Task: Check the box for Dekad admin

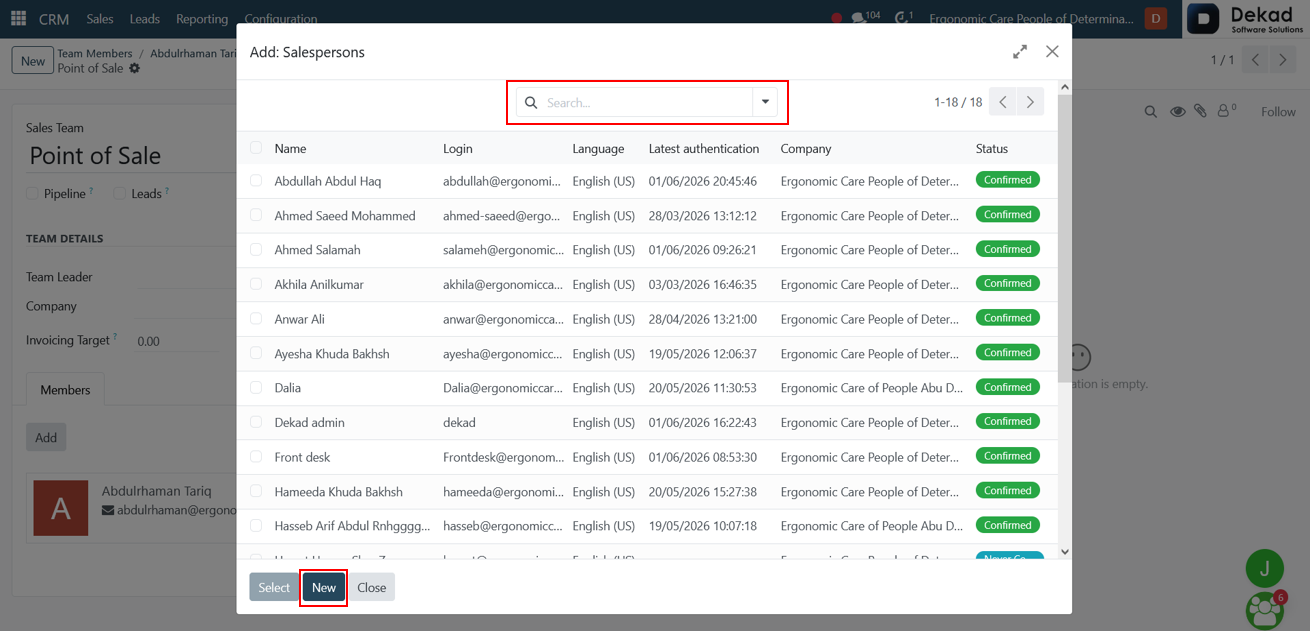Action: [256, 422]
